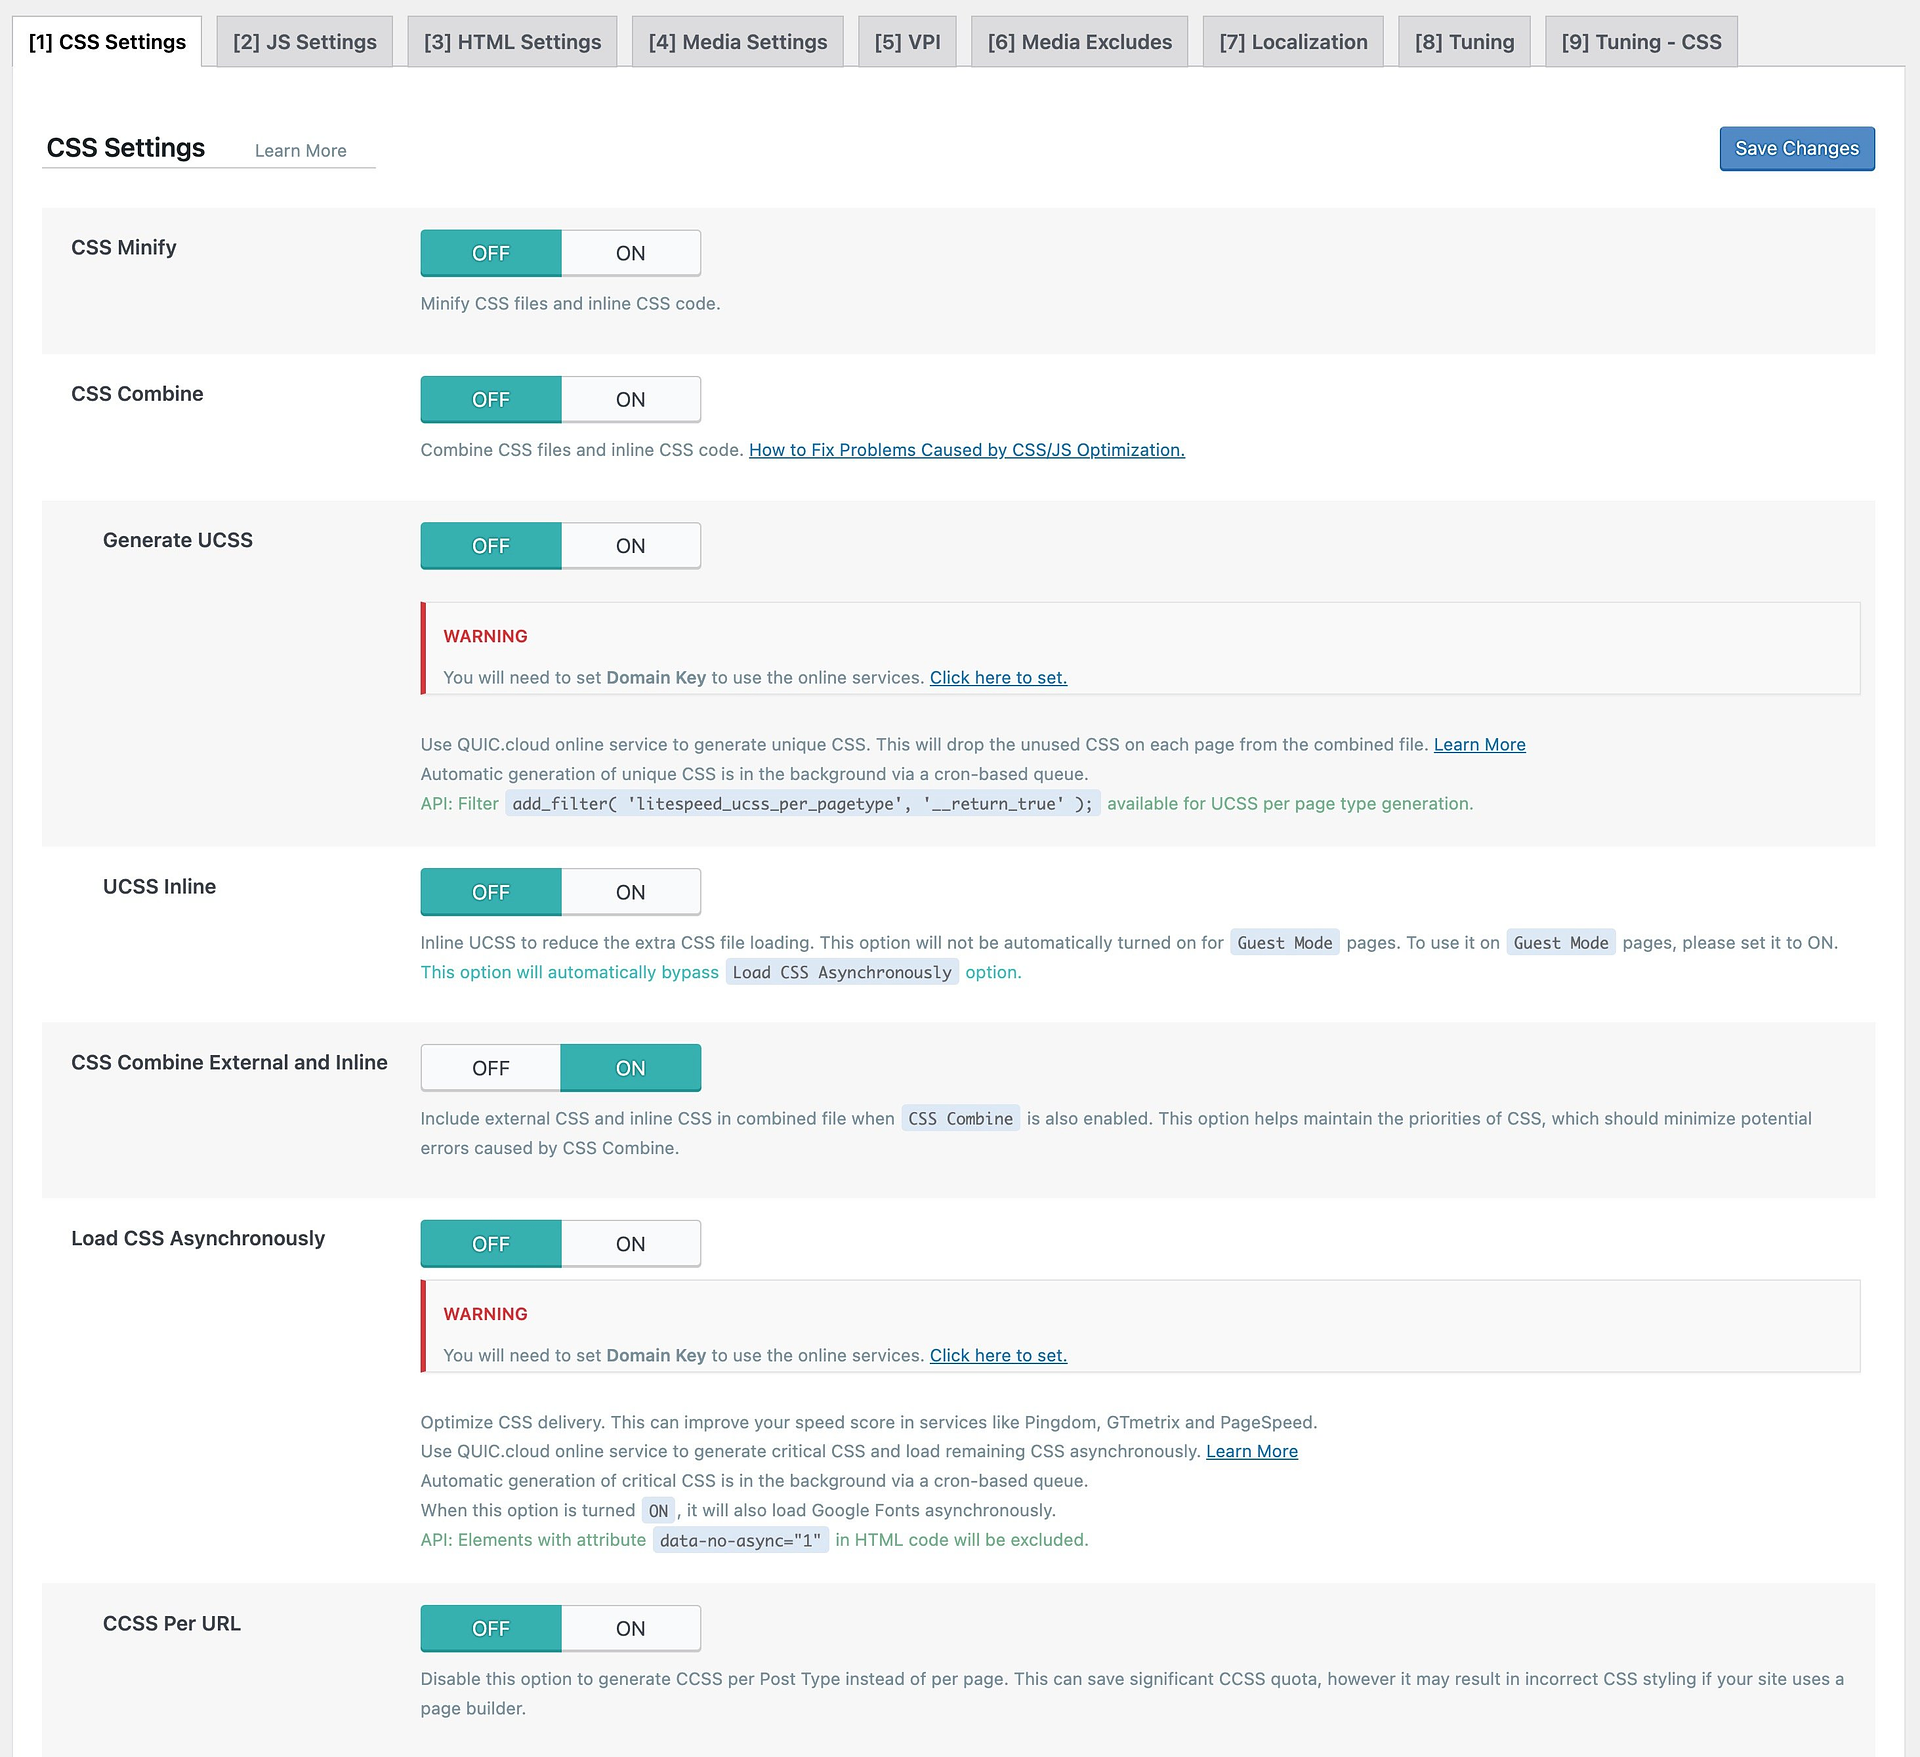The width and height of the screenshot is (1920, 1757).
Task: Click Load CSS Asynchronously OFF indicator icon
Action: pyautogui.click(x=490, y=1244)
